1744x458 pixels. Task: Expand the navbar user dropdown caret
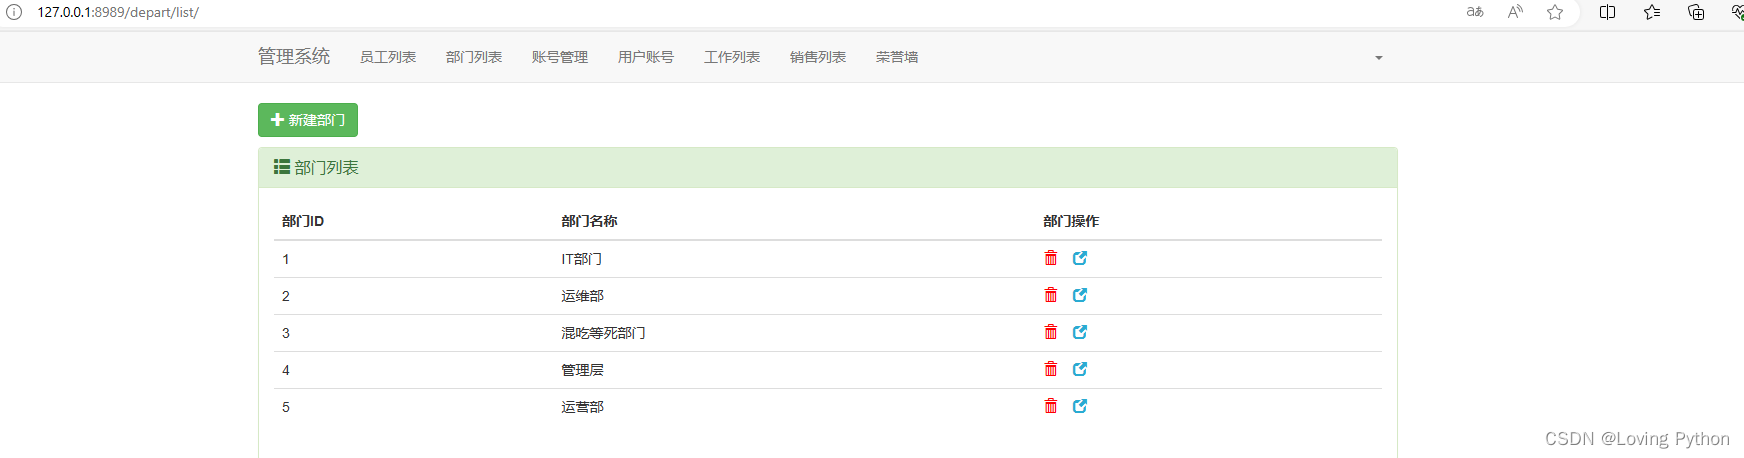1379,58
